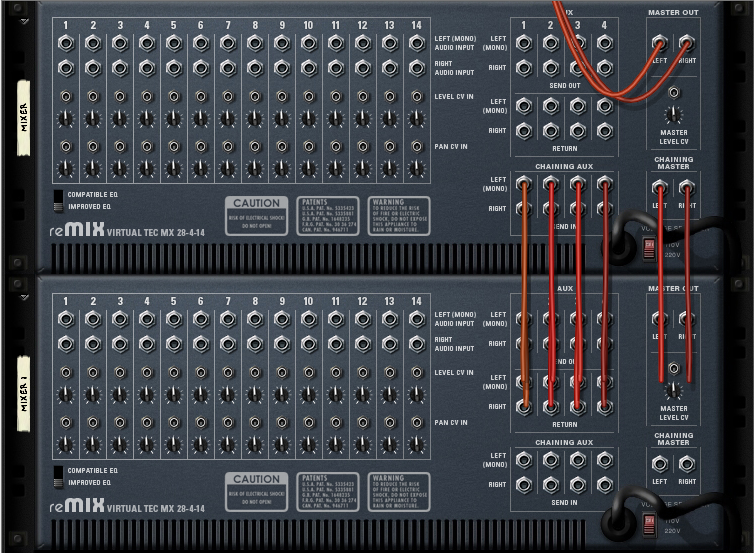Click channel 14 Right audio input jack on bottom mixer
The image size is (754, 553).
coord(416,345)
